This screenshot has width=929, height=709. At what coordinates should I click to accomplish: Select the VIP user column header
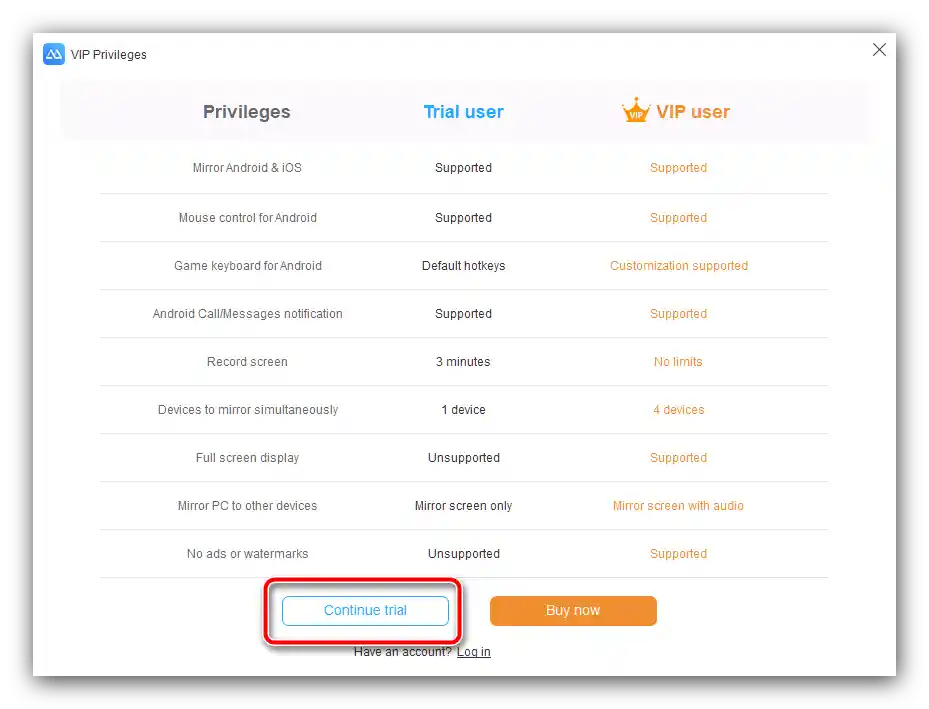pos(693,111)
